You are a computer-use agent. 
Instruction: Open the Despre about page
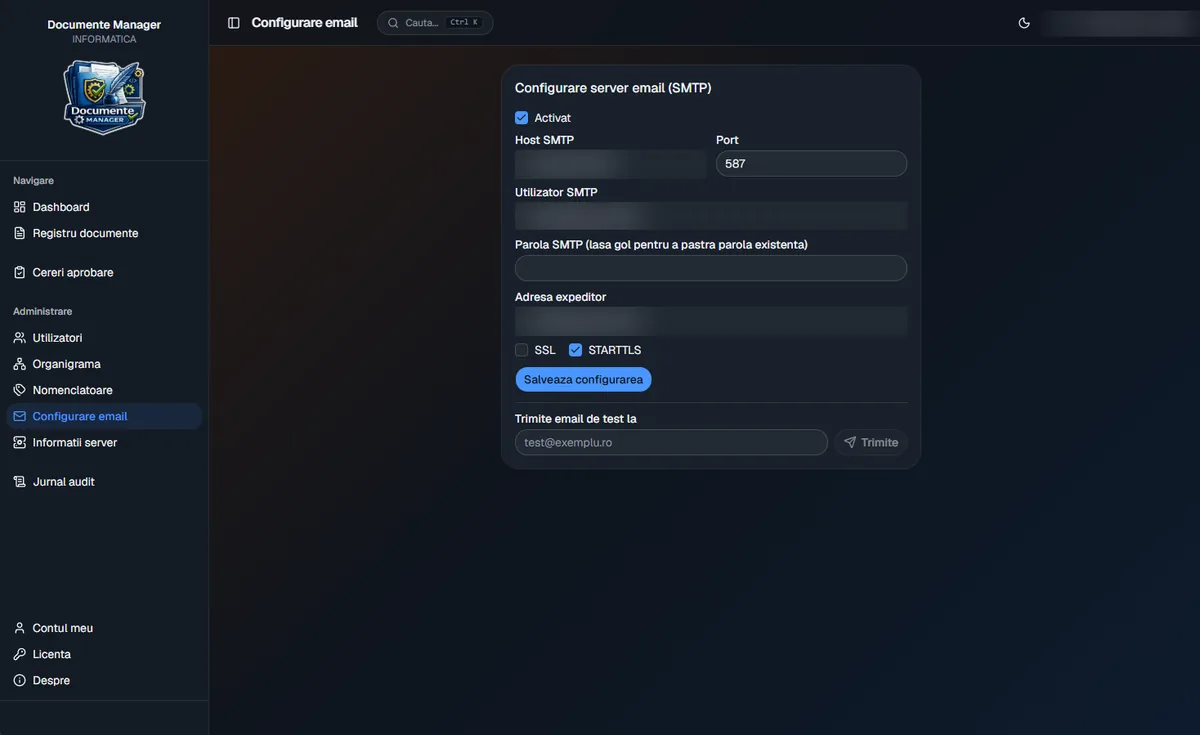click(x=104, y=680)
